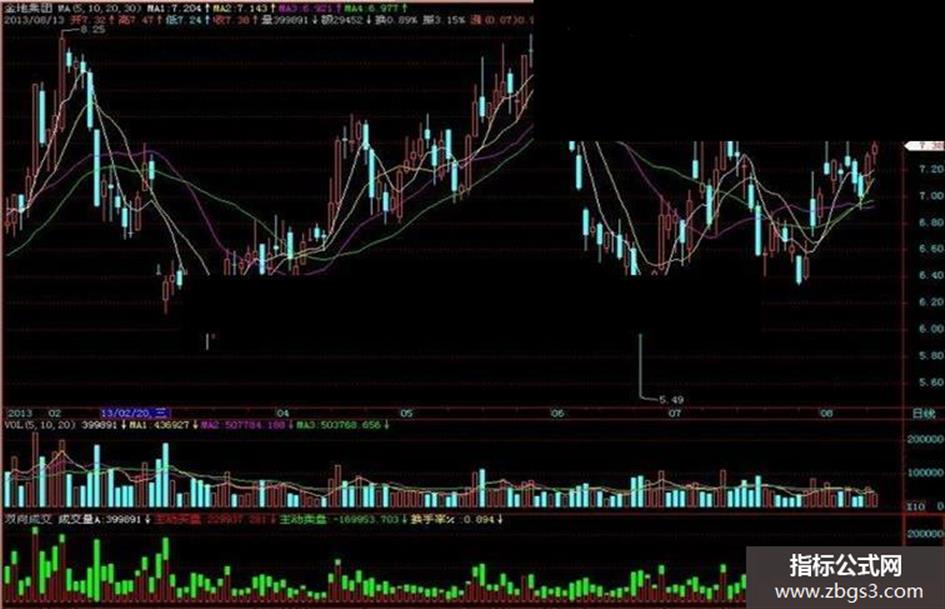945x609 pixels.
Task: Click the 5.49 low price label
Action: pyautogui.click(x=671, y=400)
